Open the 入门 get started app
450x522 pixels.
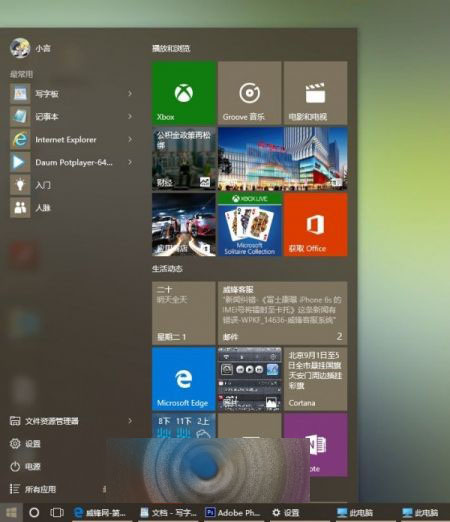click(72, 185)
